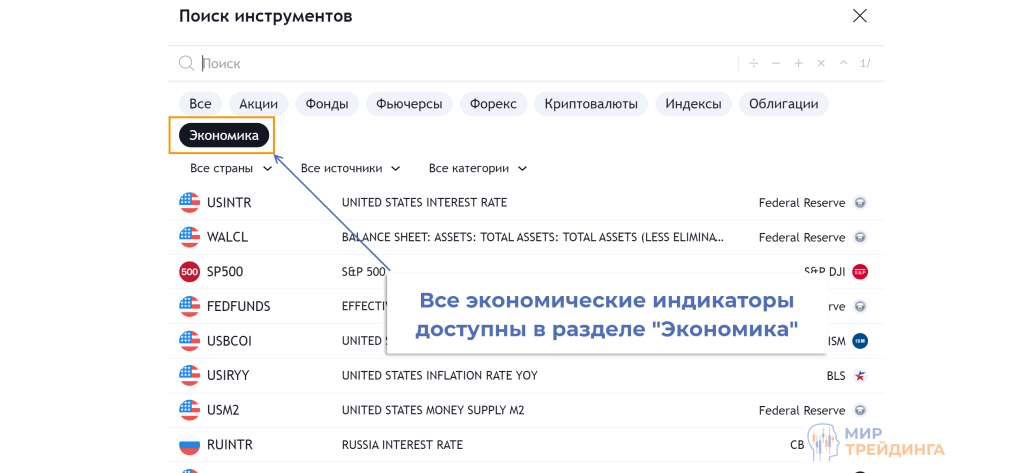Click the division operator icon in search bar

coord(754,63)
